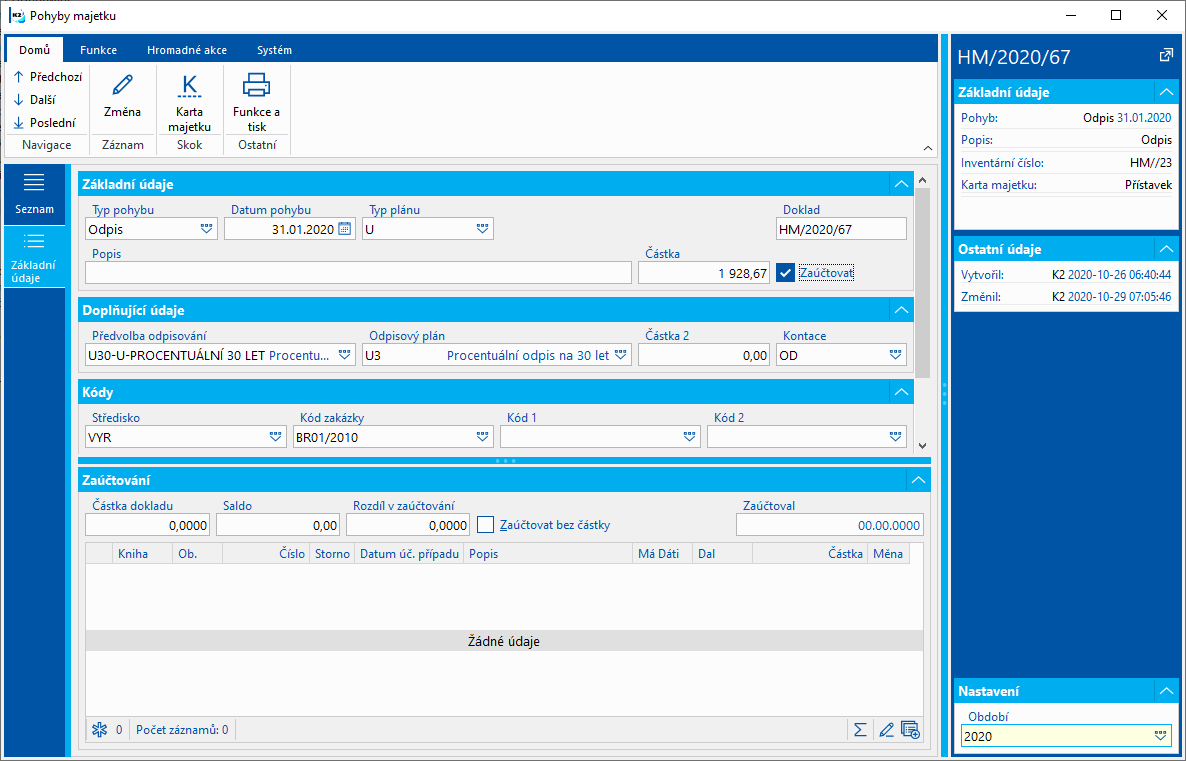Click the Částka dokladu field

tap(147, 525)
